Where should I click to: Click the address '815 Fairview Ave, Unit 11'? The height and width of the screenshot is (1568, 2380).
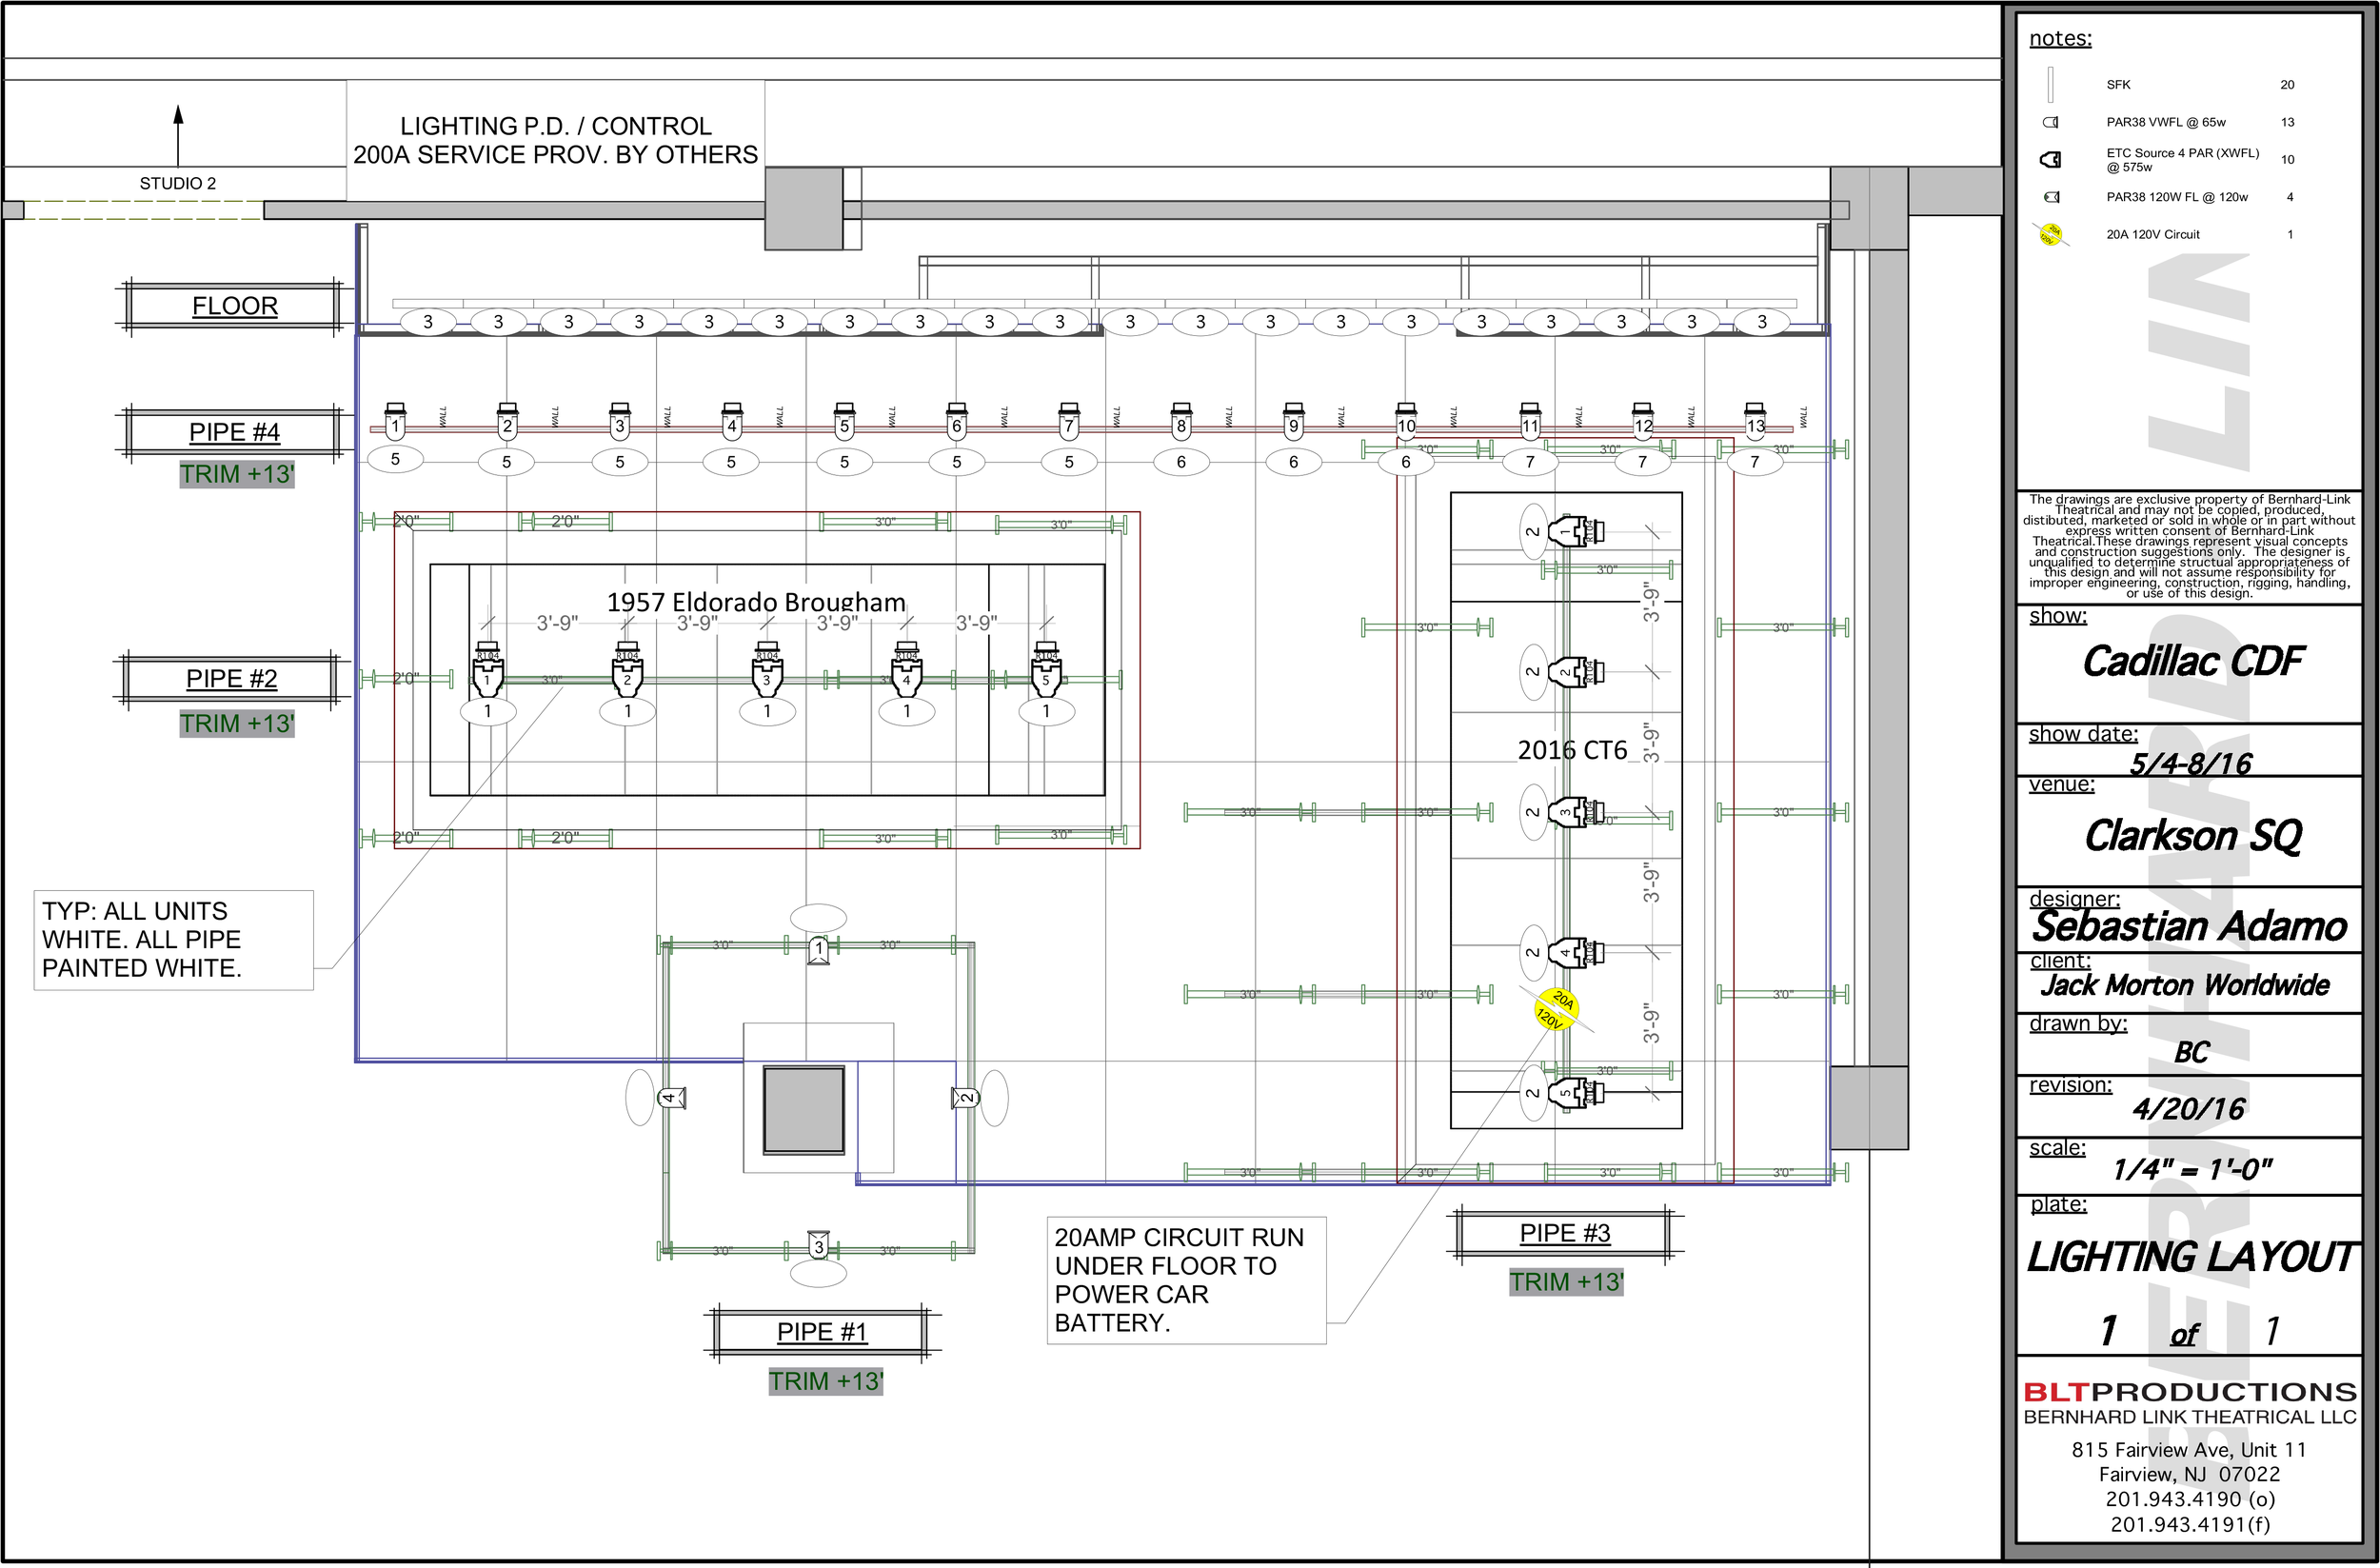(x=2189, y=1449)
